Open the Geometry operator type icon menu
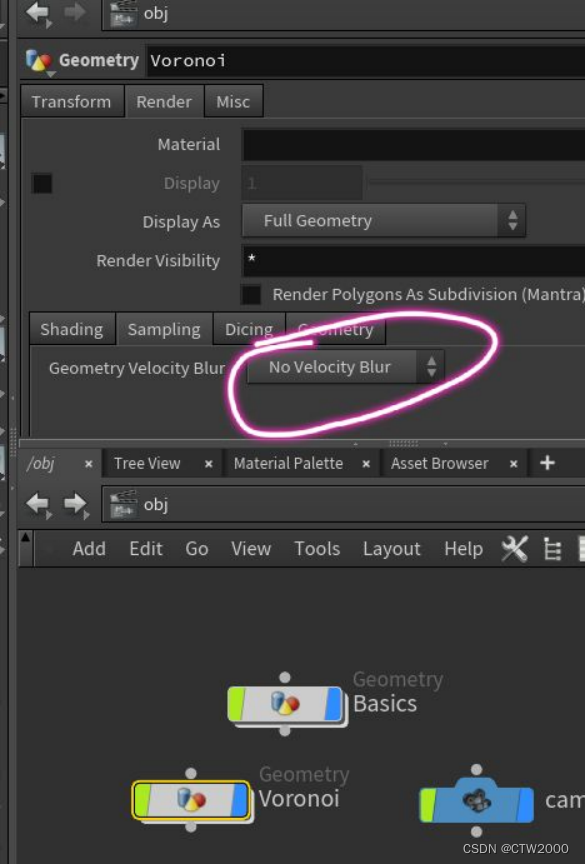This screenshot has height=864, width=585. pyautogui.click(x=39, y=61)
